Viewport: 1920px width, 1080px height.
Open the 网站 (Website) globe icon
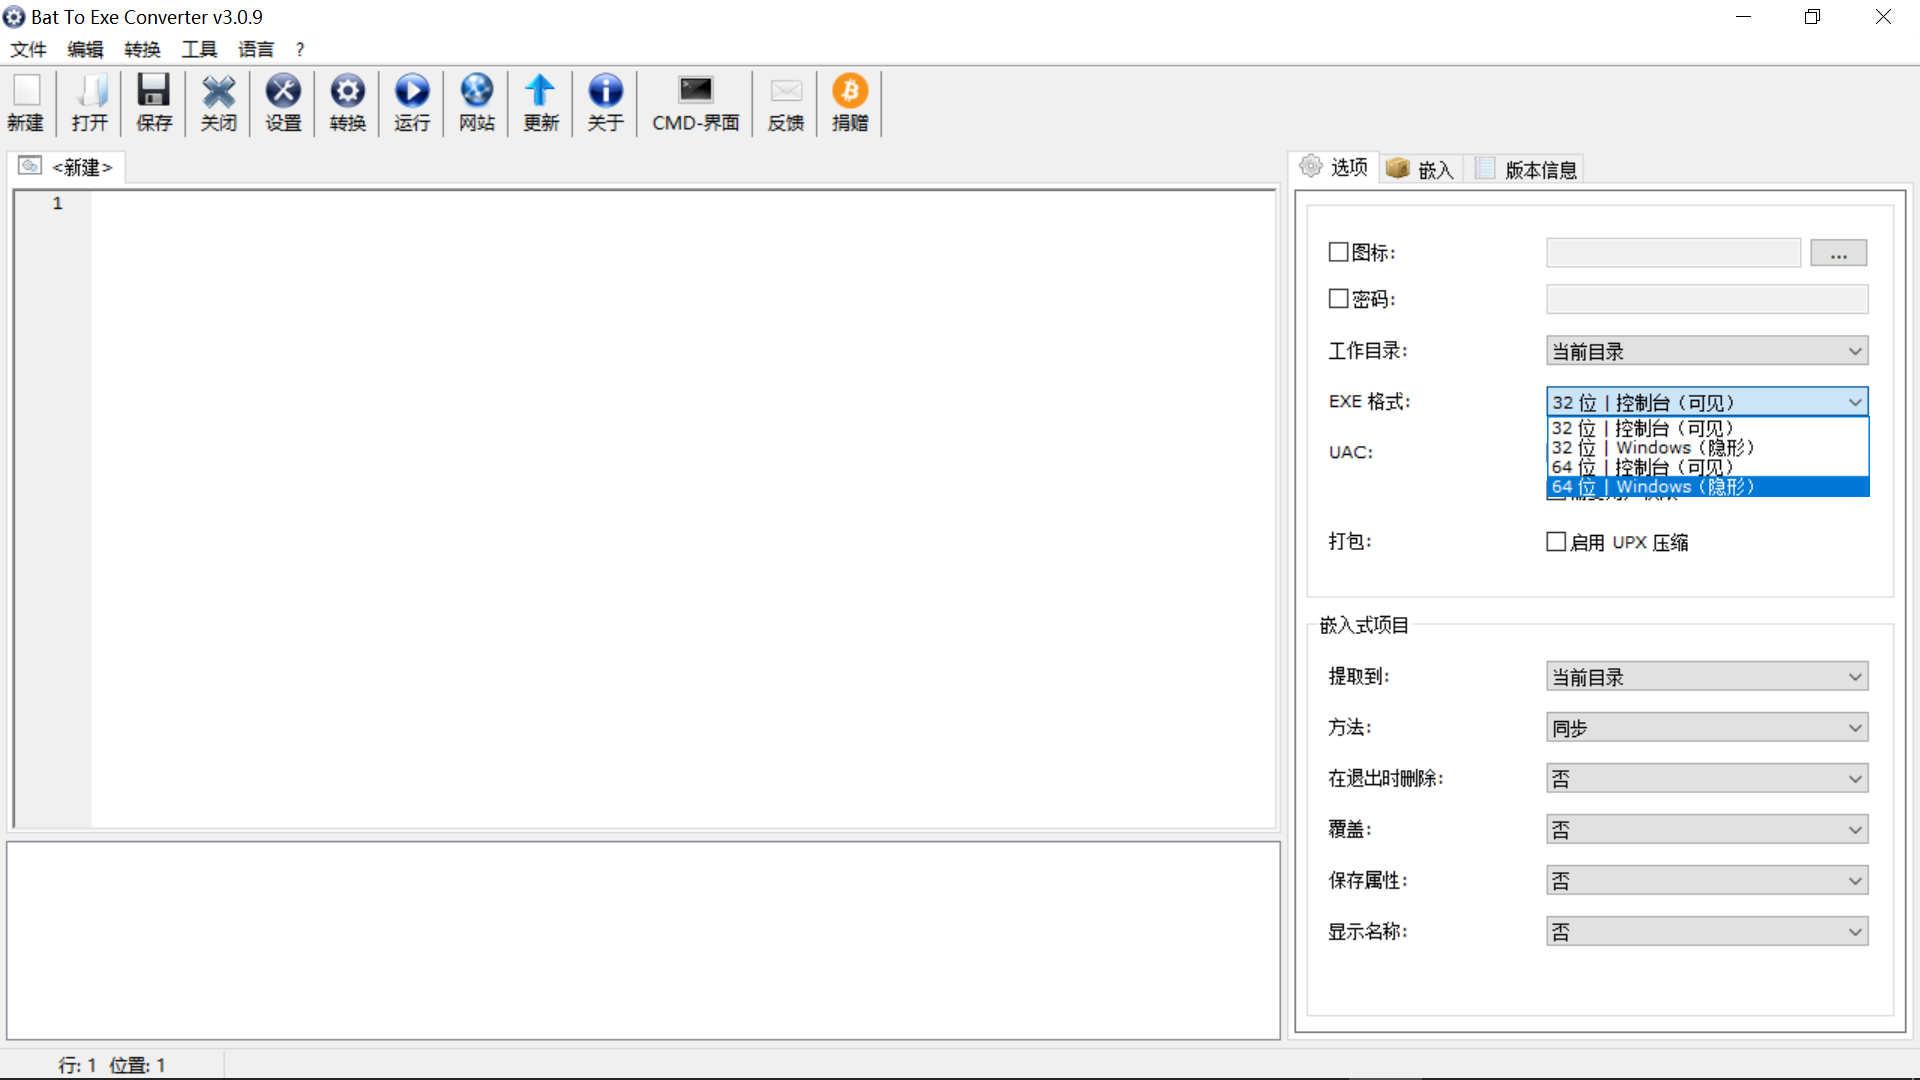pyautogui.click(x=477, y=102)
